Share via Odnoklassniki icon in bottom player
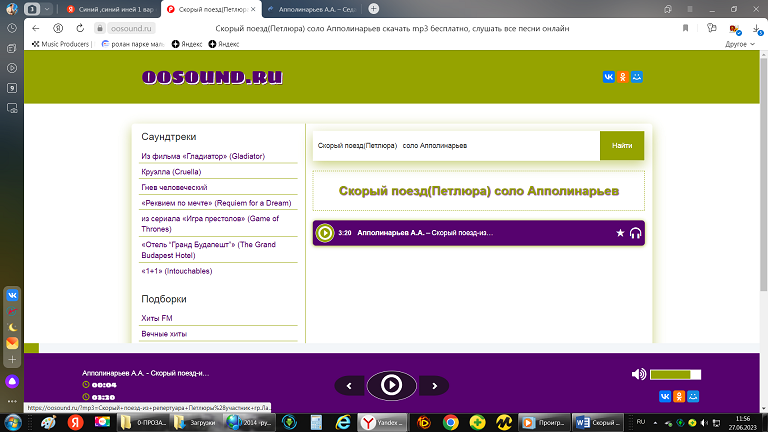768x432 pixels. [x=679, y=396]
